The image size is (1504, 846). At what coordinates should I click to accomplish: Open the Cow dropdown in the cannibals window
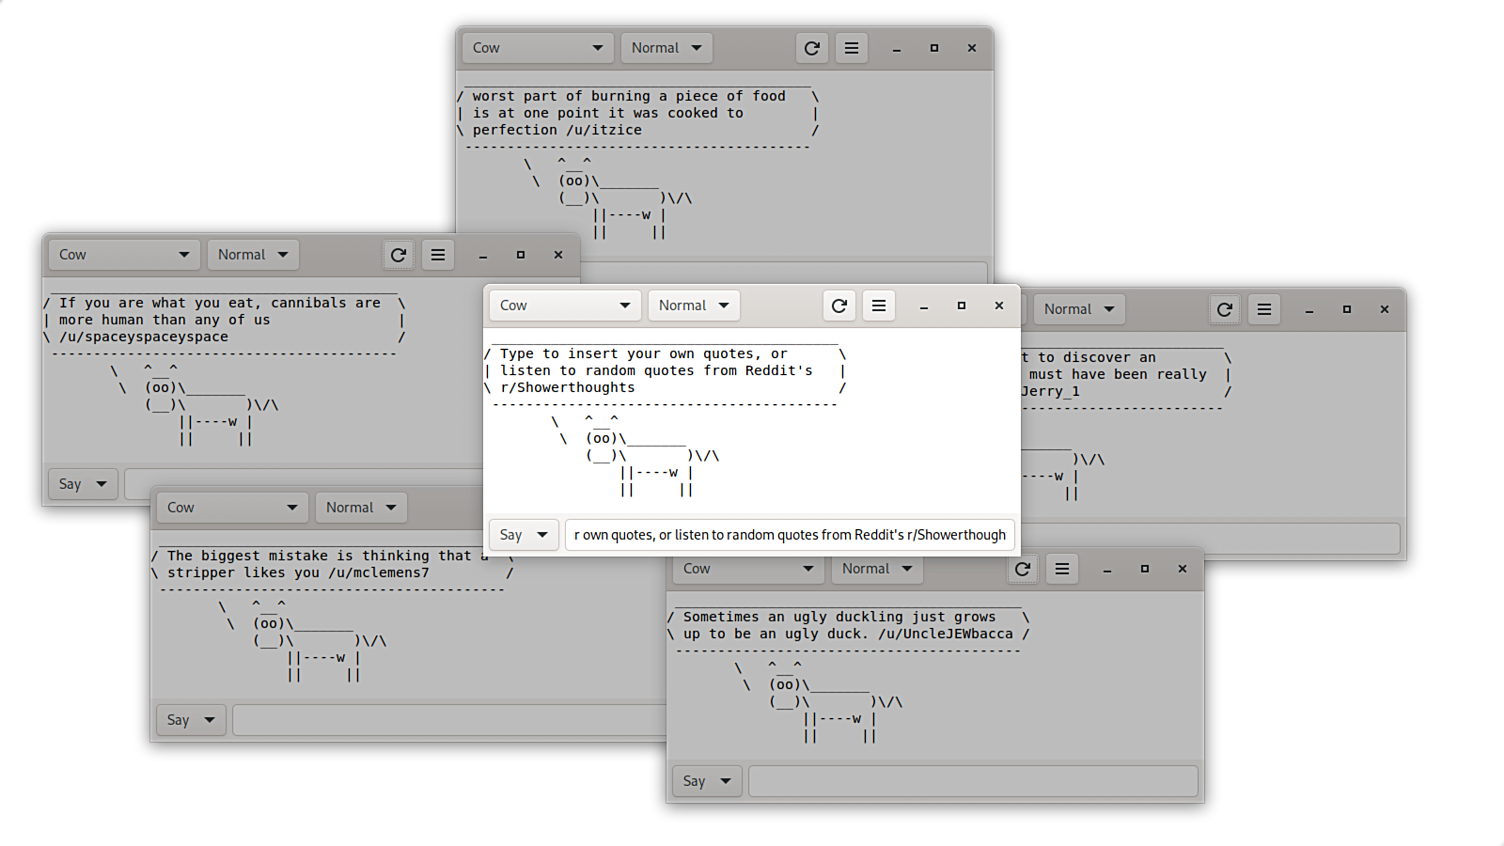click(x=123, y=254)
